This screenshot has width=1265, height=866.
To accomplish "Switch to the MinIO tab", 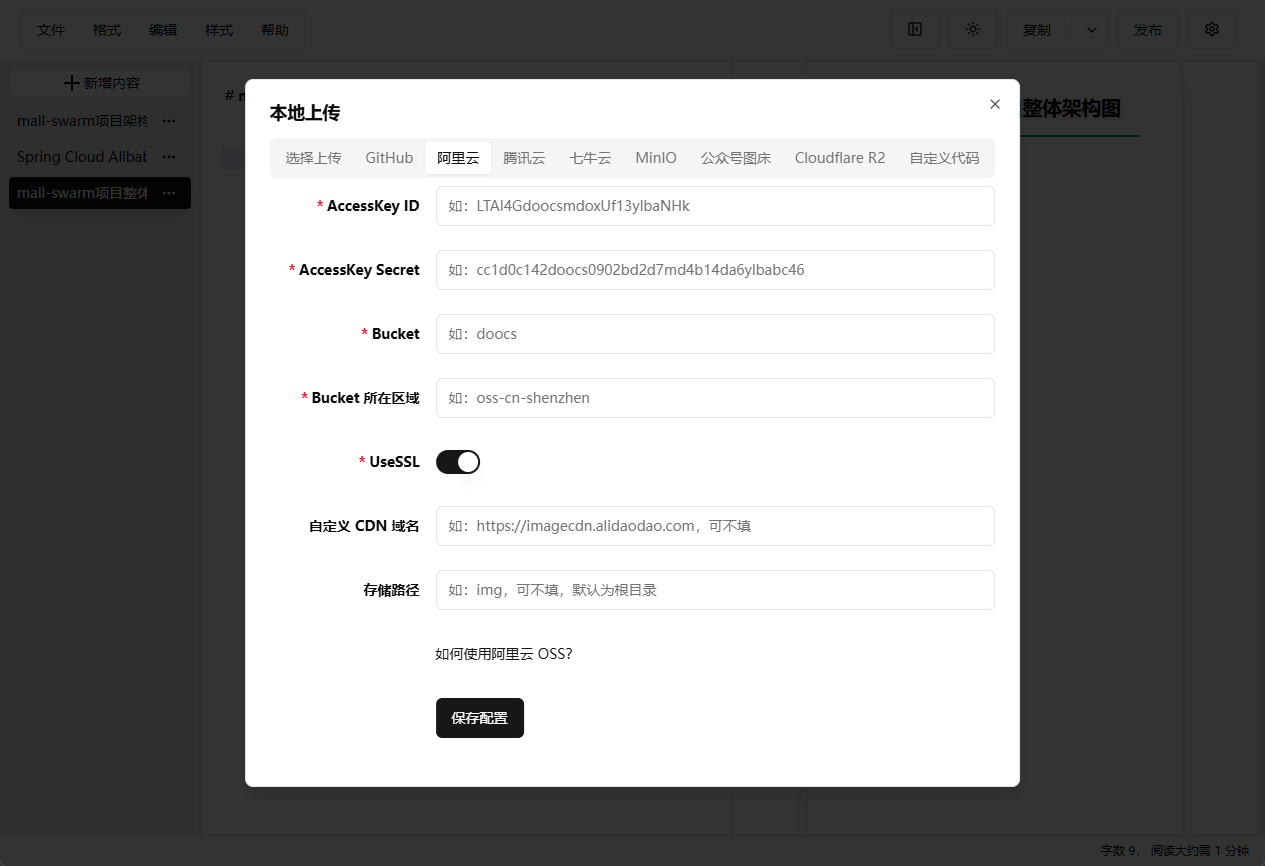I will pos(655,158).
